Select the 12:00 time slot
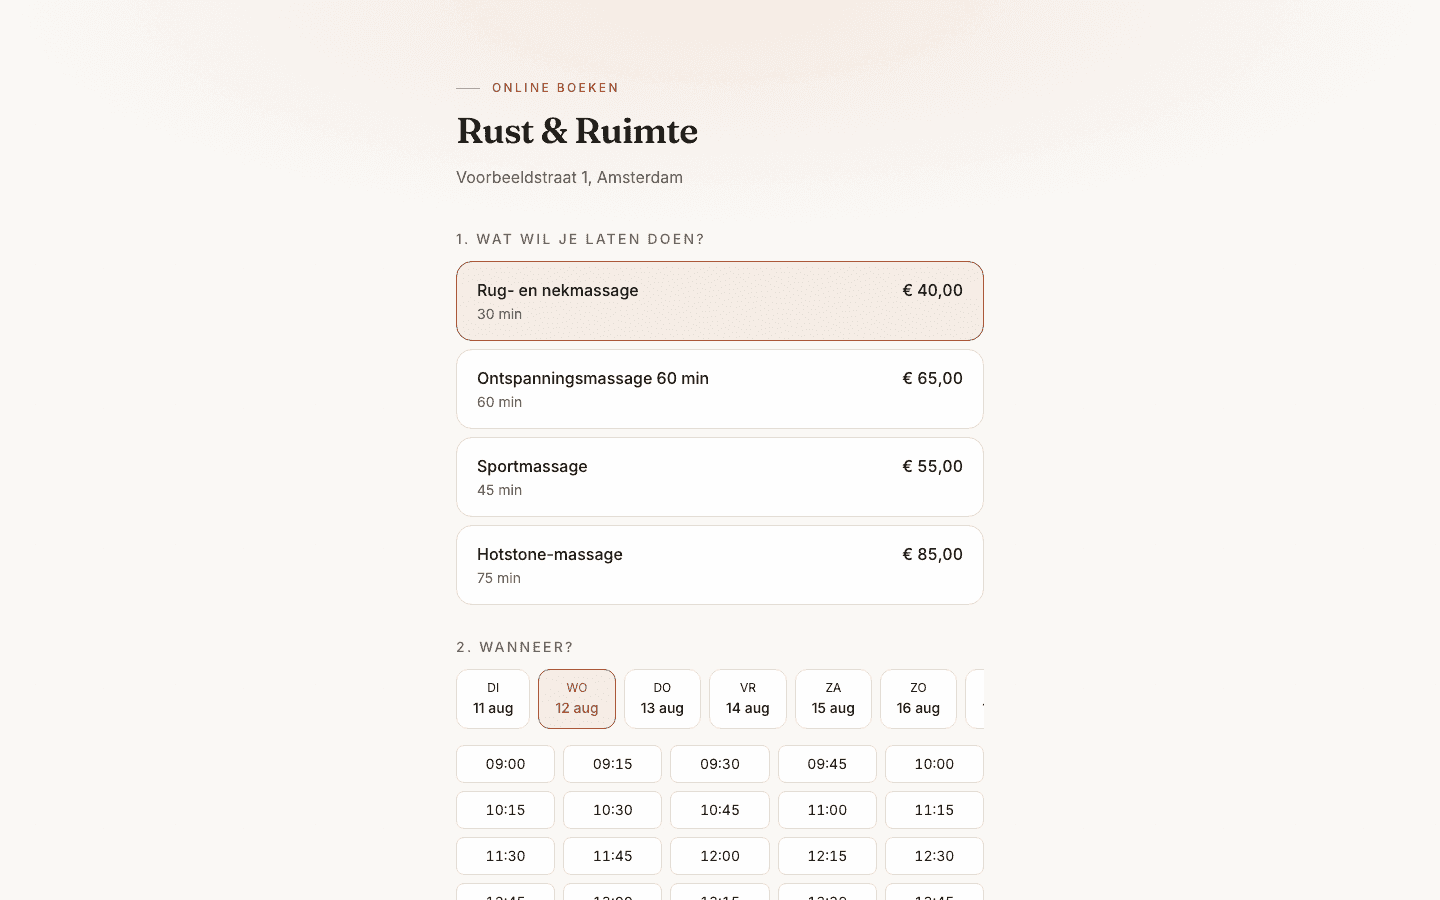This screenshot has width=1440, height=900. click(x=720, y=856)
